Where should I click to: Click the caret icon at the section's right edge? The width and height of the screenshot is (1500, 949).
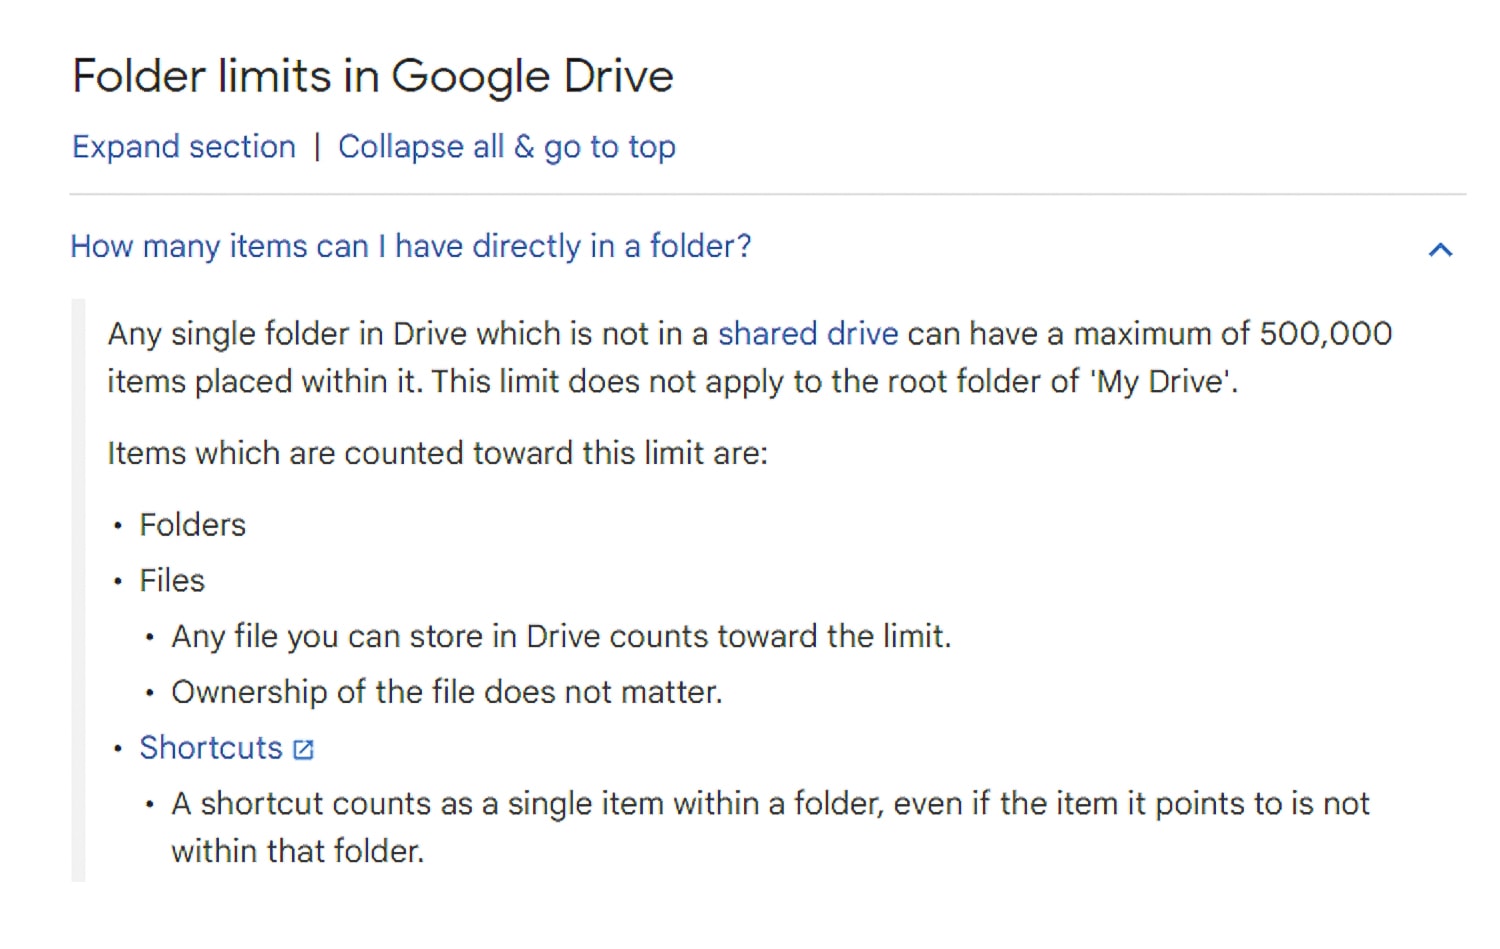(1440, 250)
